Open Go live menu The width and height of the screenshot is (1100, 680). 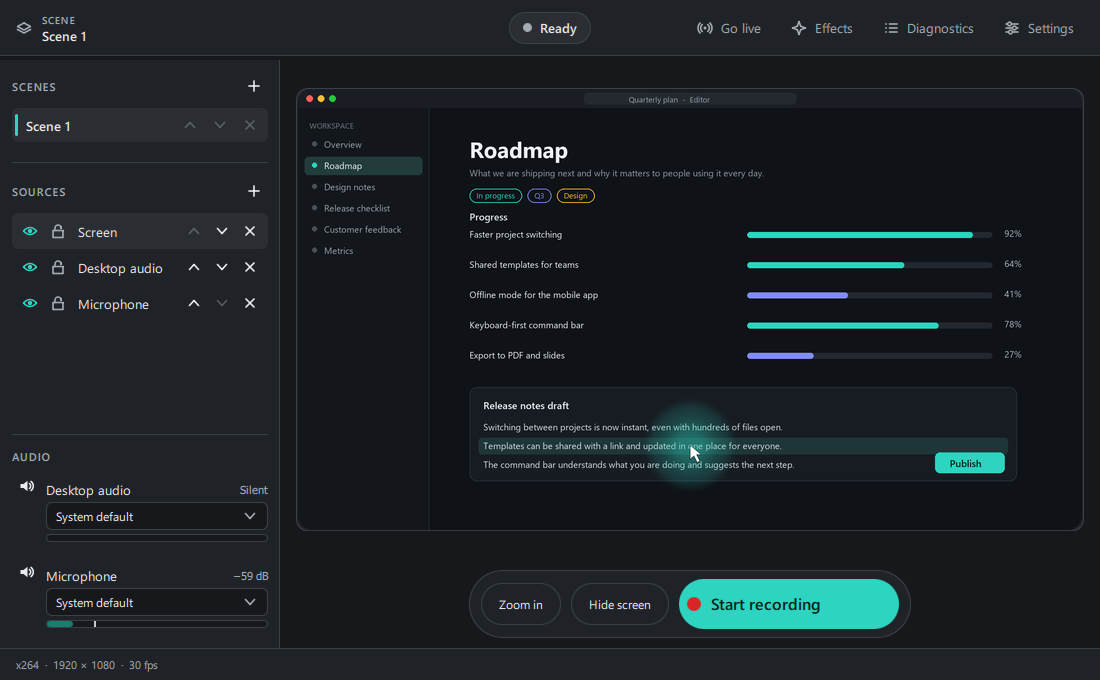[728, 29]
